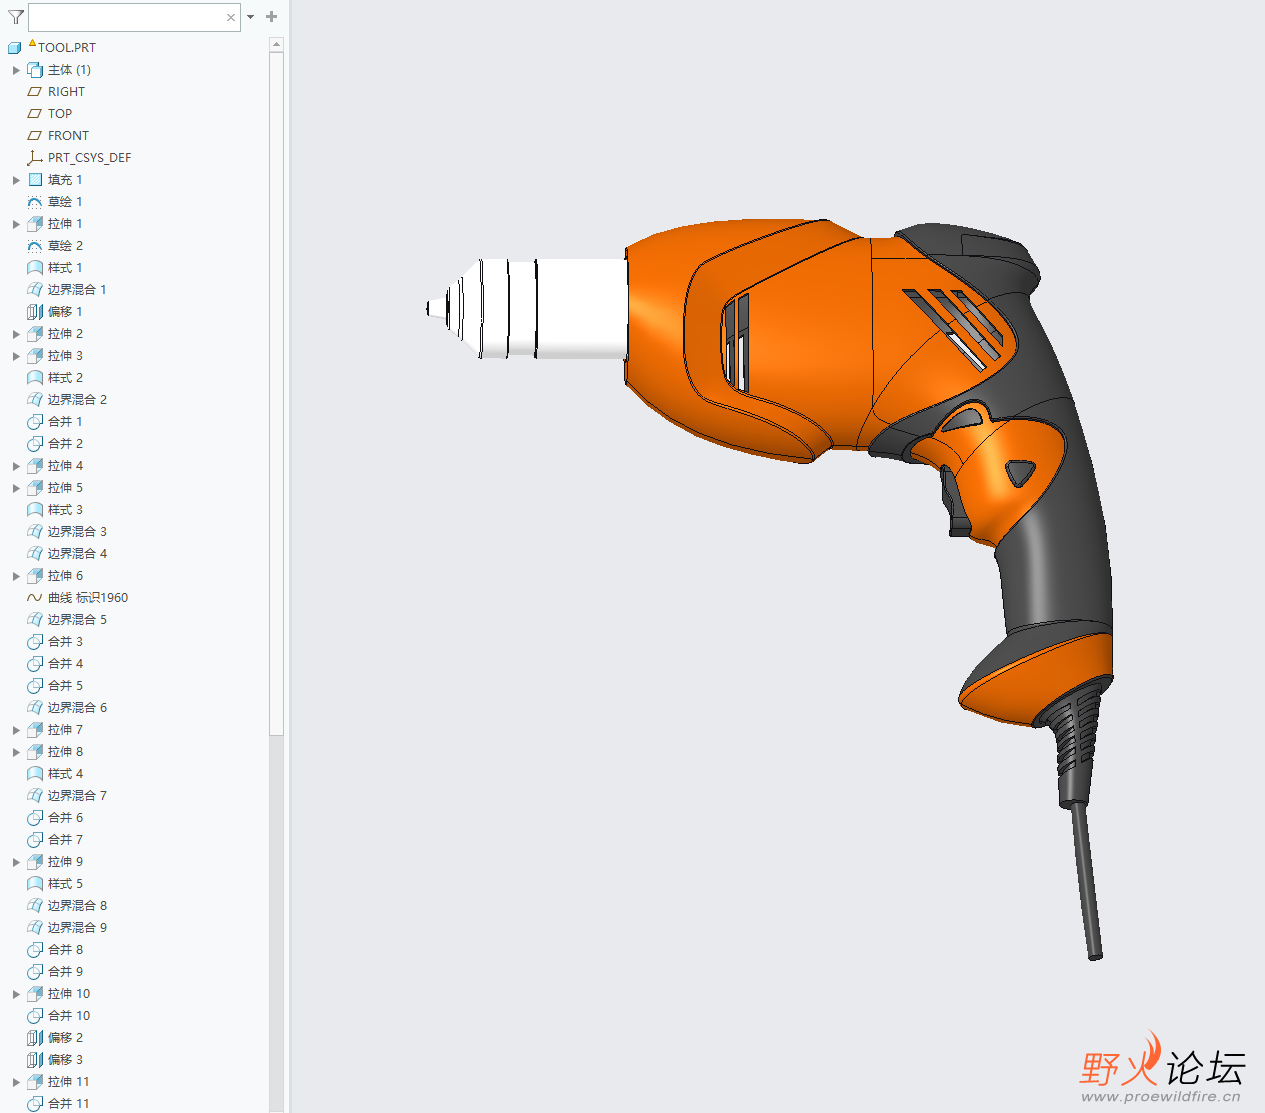The width and height of the screenshot is (1265, 1113).
Task: Expand the 拉伸 8 feature
Action: tap(16, 752)
